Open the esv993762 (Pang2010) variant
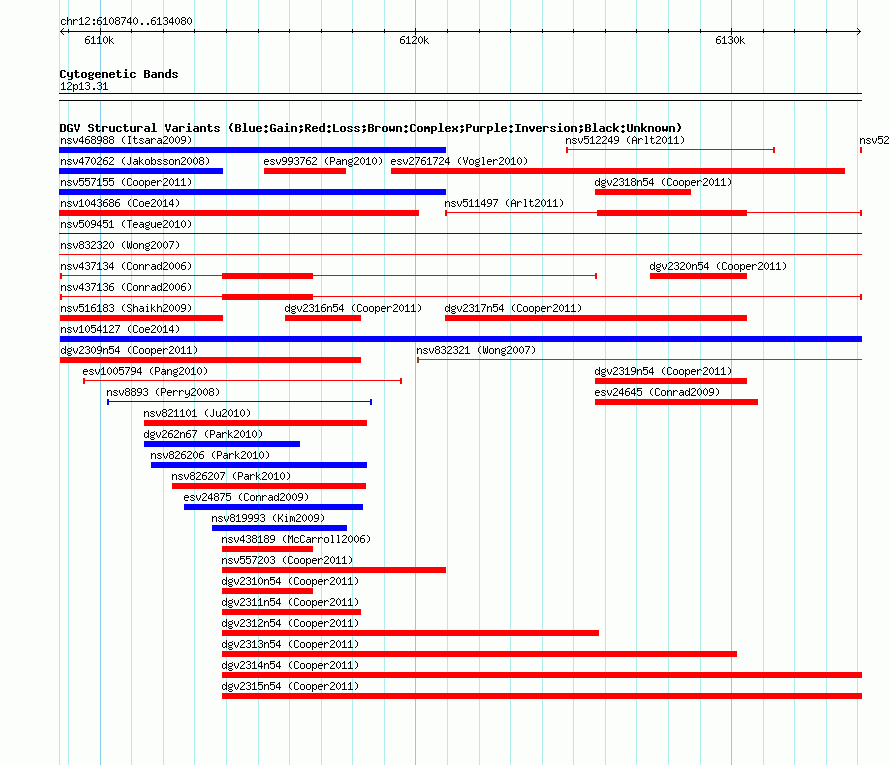 [323, 161]
